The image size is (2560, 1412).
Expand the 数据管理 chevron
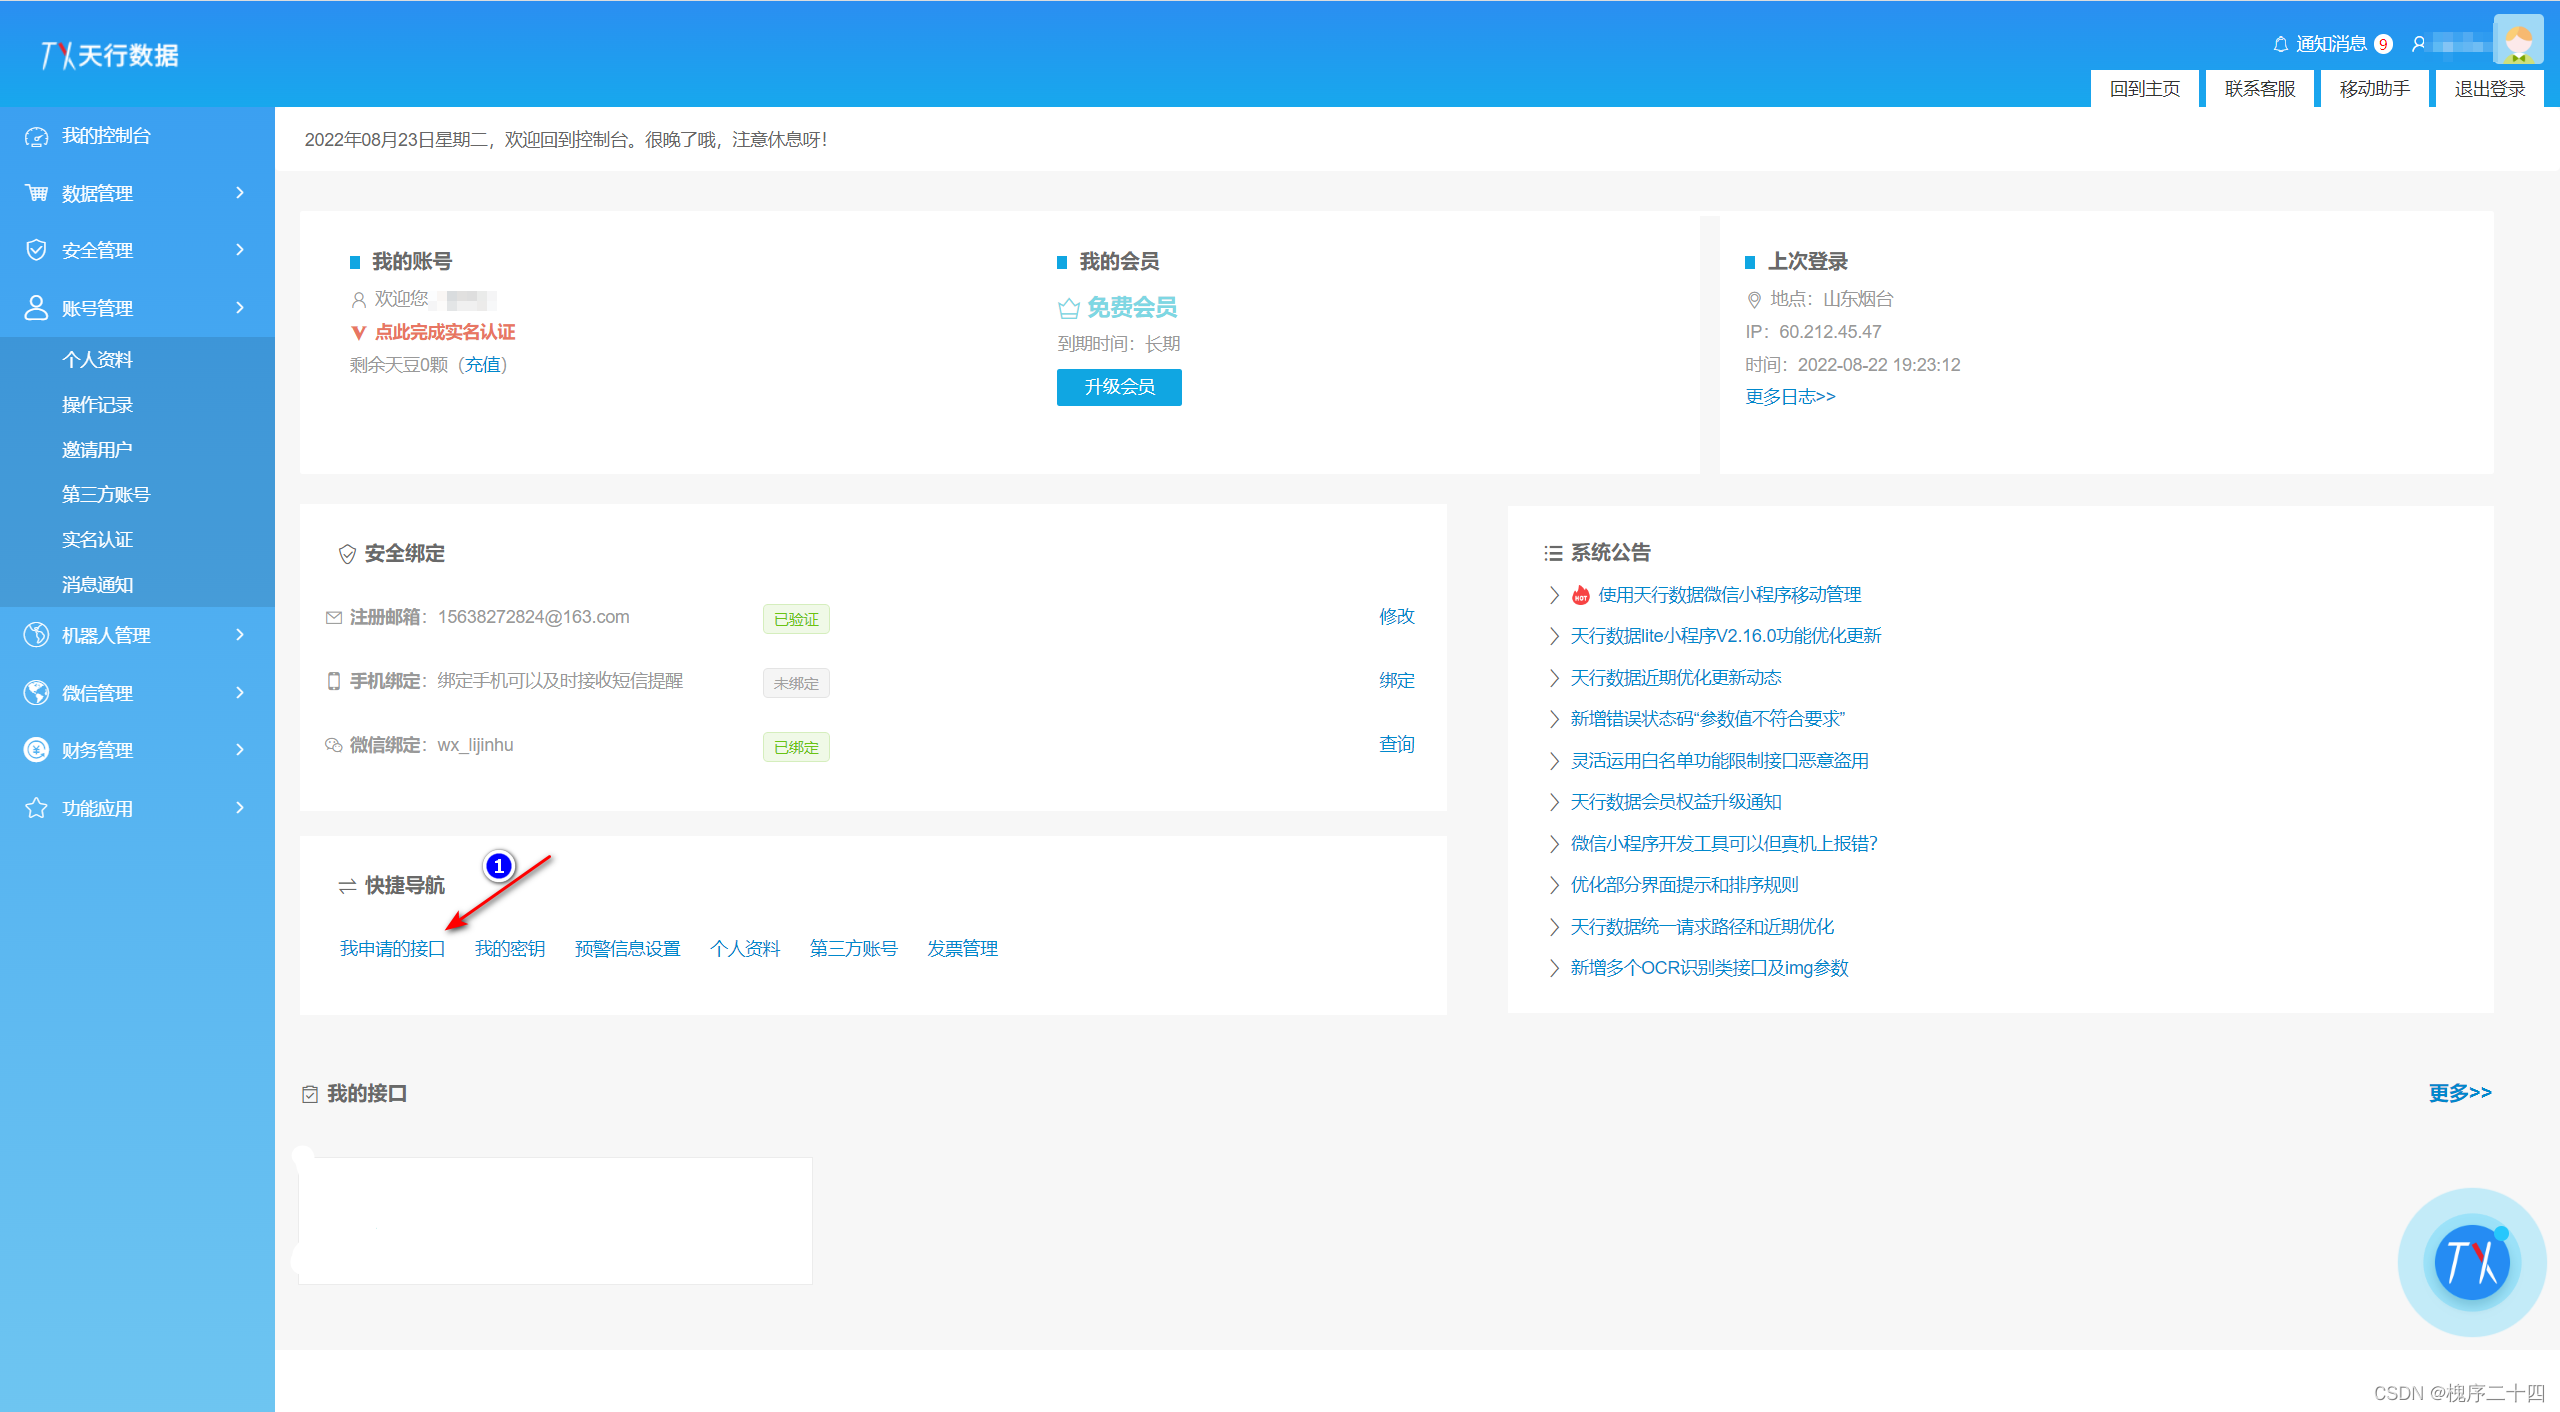(240, 193)
